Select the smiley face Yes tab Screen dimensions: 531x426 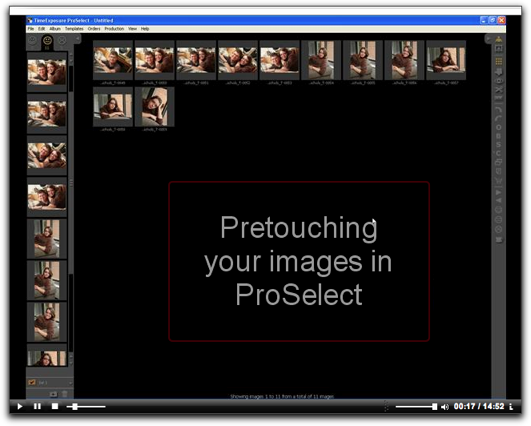[x=47, y=41]
